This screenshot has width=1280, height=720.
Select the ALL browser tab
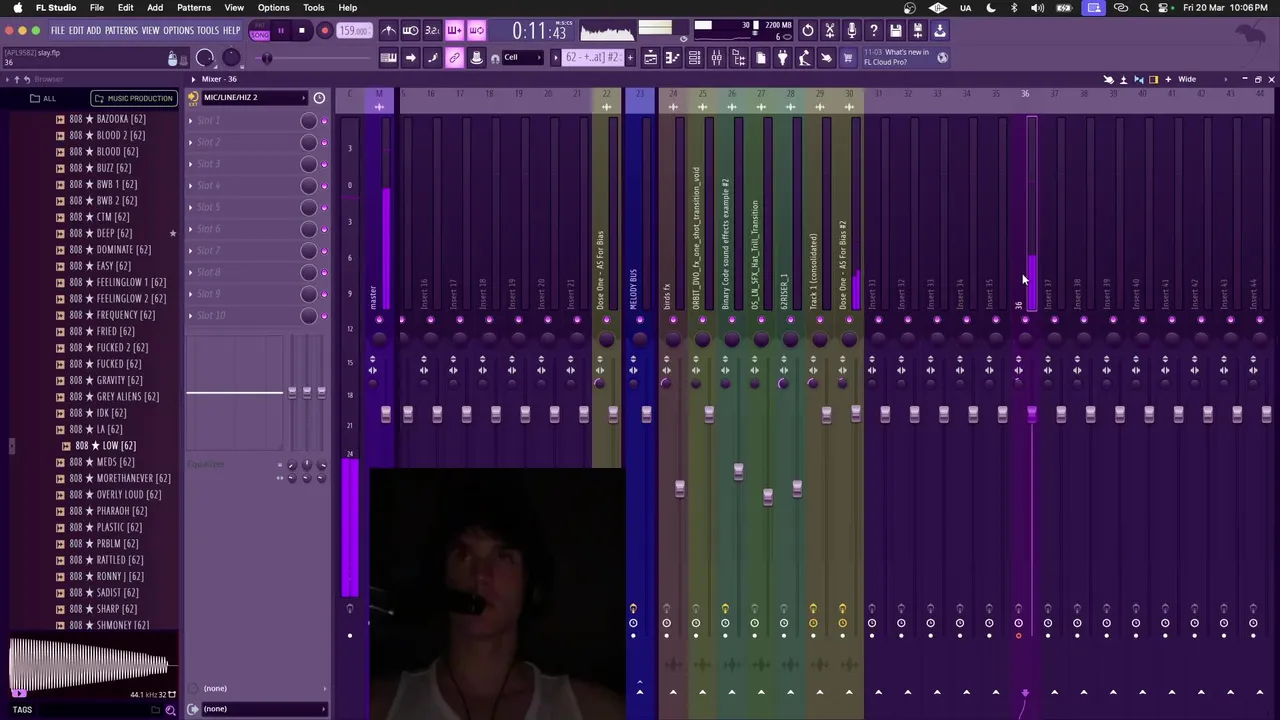pos(43,98)
